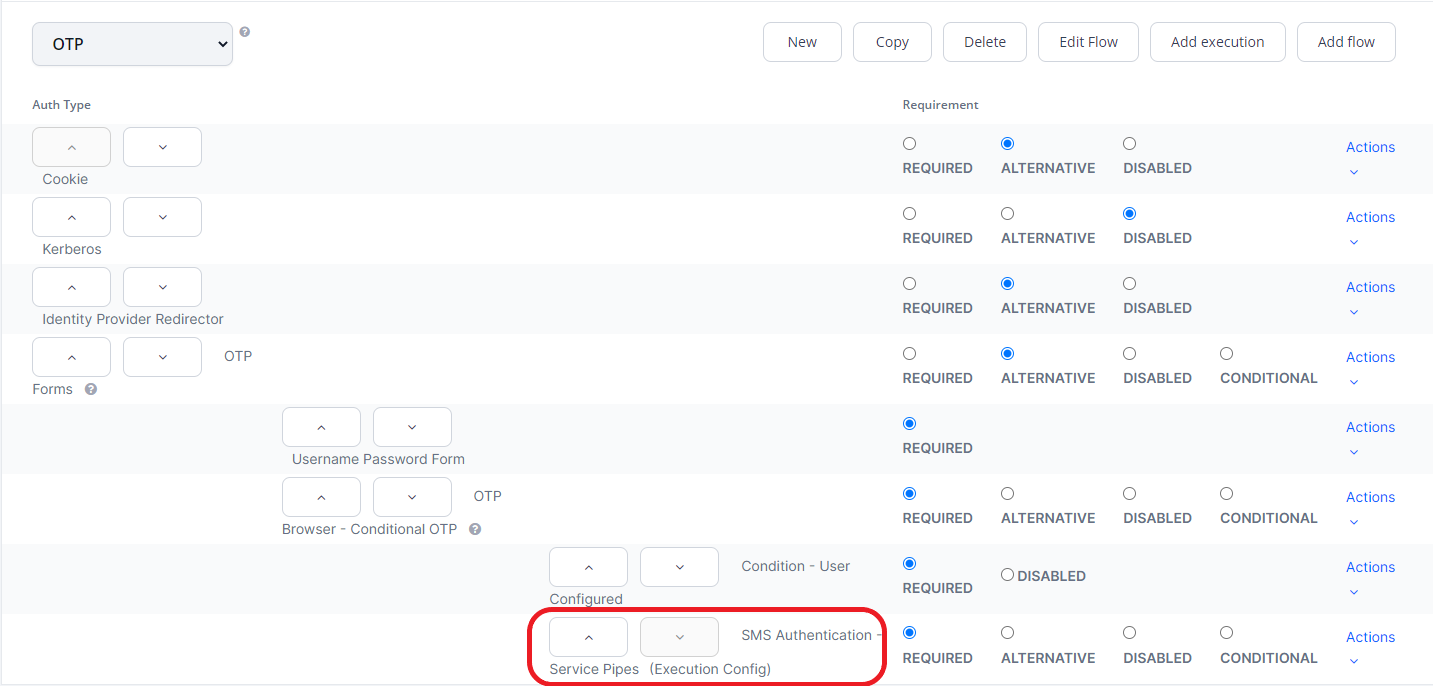Move Condition - User Configured down
The height and width of the screenshot is (686, 1433).
click(679, 567)
